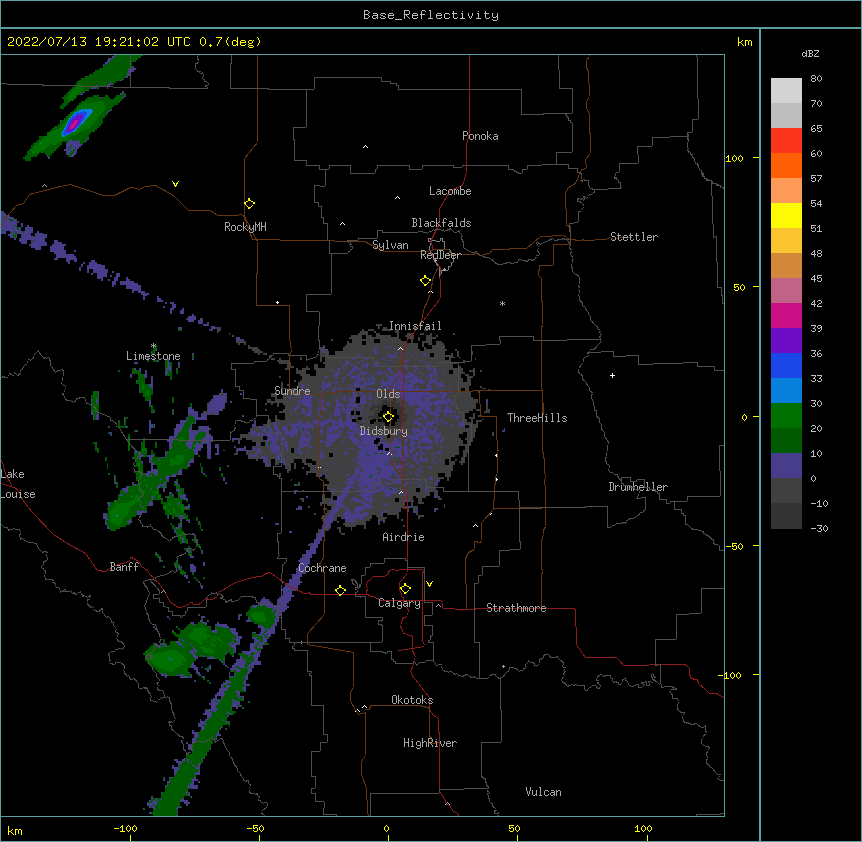Click the yellow marker above Calgary label
The height and width of the screenshot is (842, 862).
405,589
